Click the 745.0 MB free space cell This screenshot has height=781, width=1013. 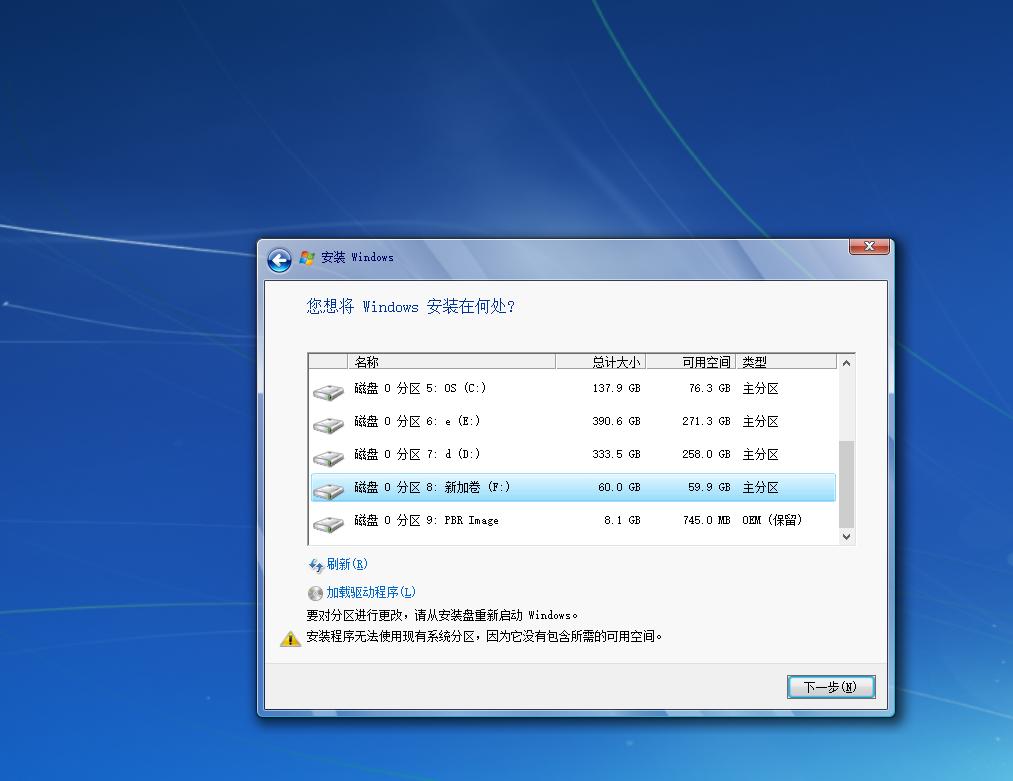pos(707,520)
